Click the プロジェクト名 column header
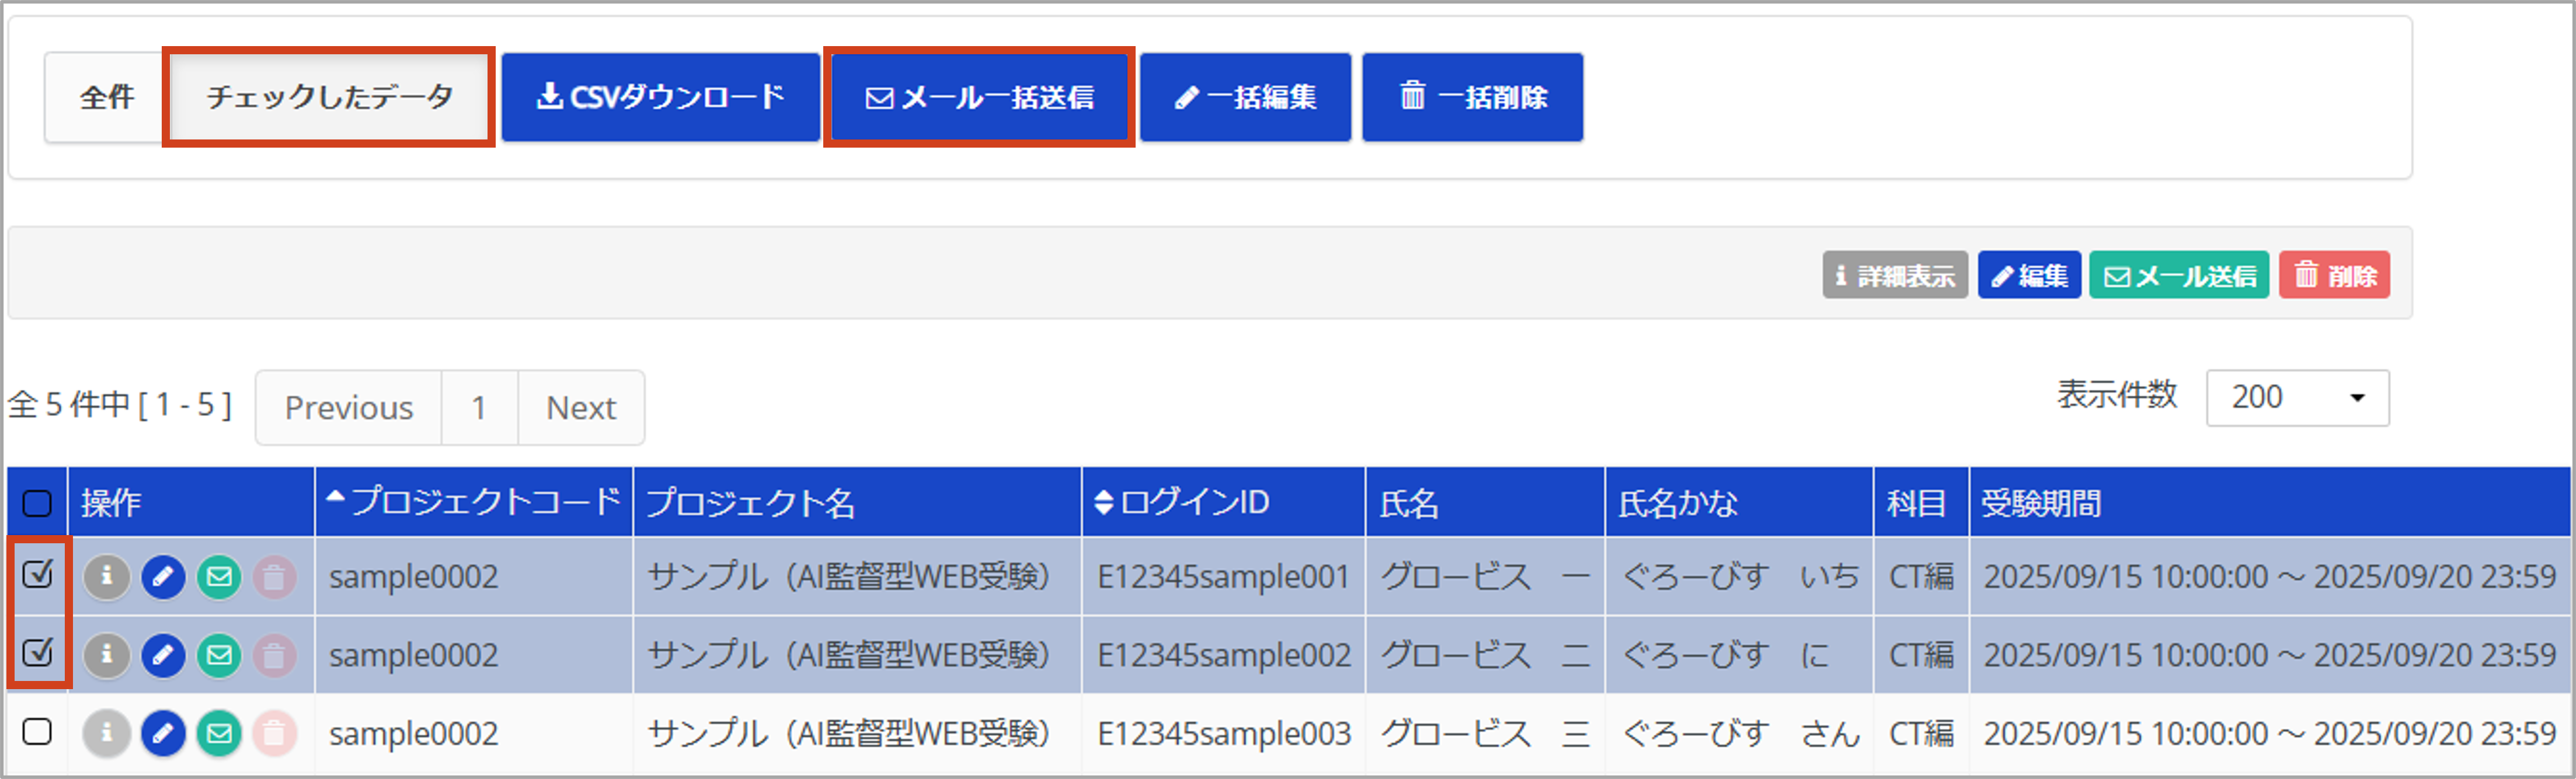 click(x=857, y=501)
